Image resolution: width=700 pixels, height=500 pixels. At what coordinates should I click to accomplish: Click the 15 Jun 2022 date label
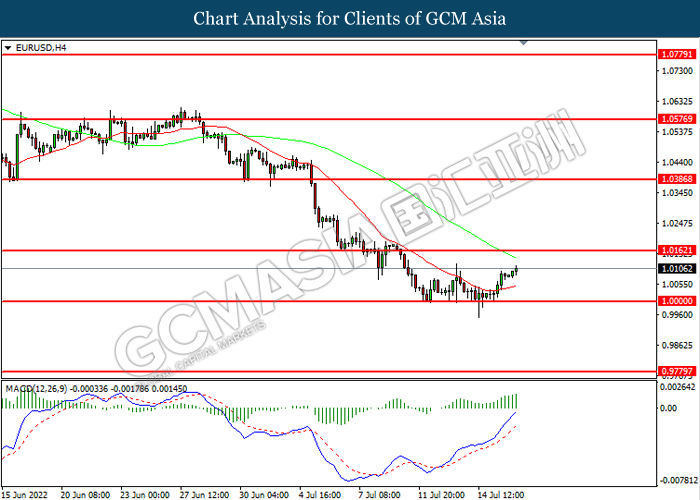click(x=25, y=494)
